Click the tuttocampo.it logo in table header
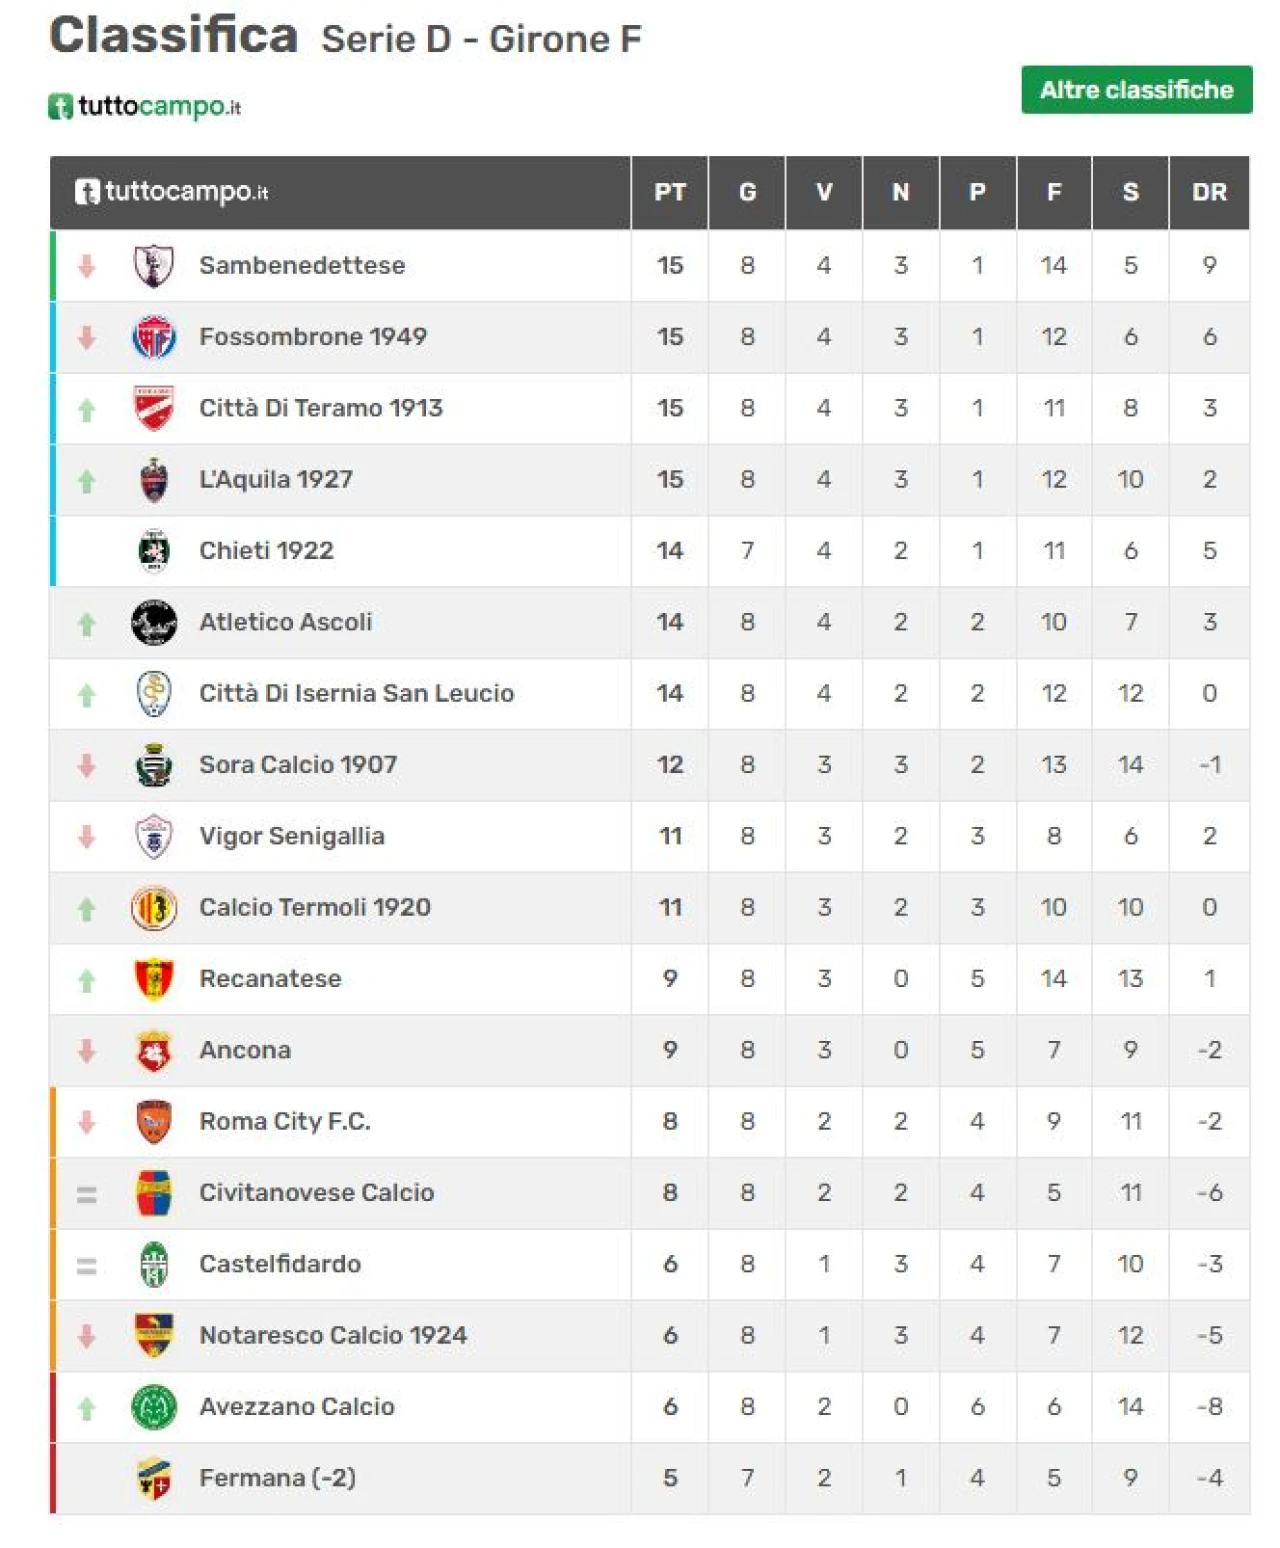Viewport: 1280px width, 1548px height. tap(172, 192)
